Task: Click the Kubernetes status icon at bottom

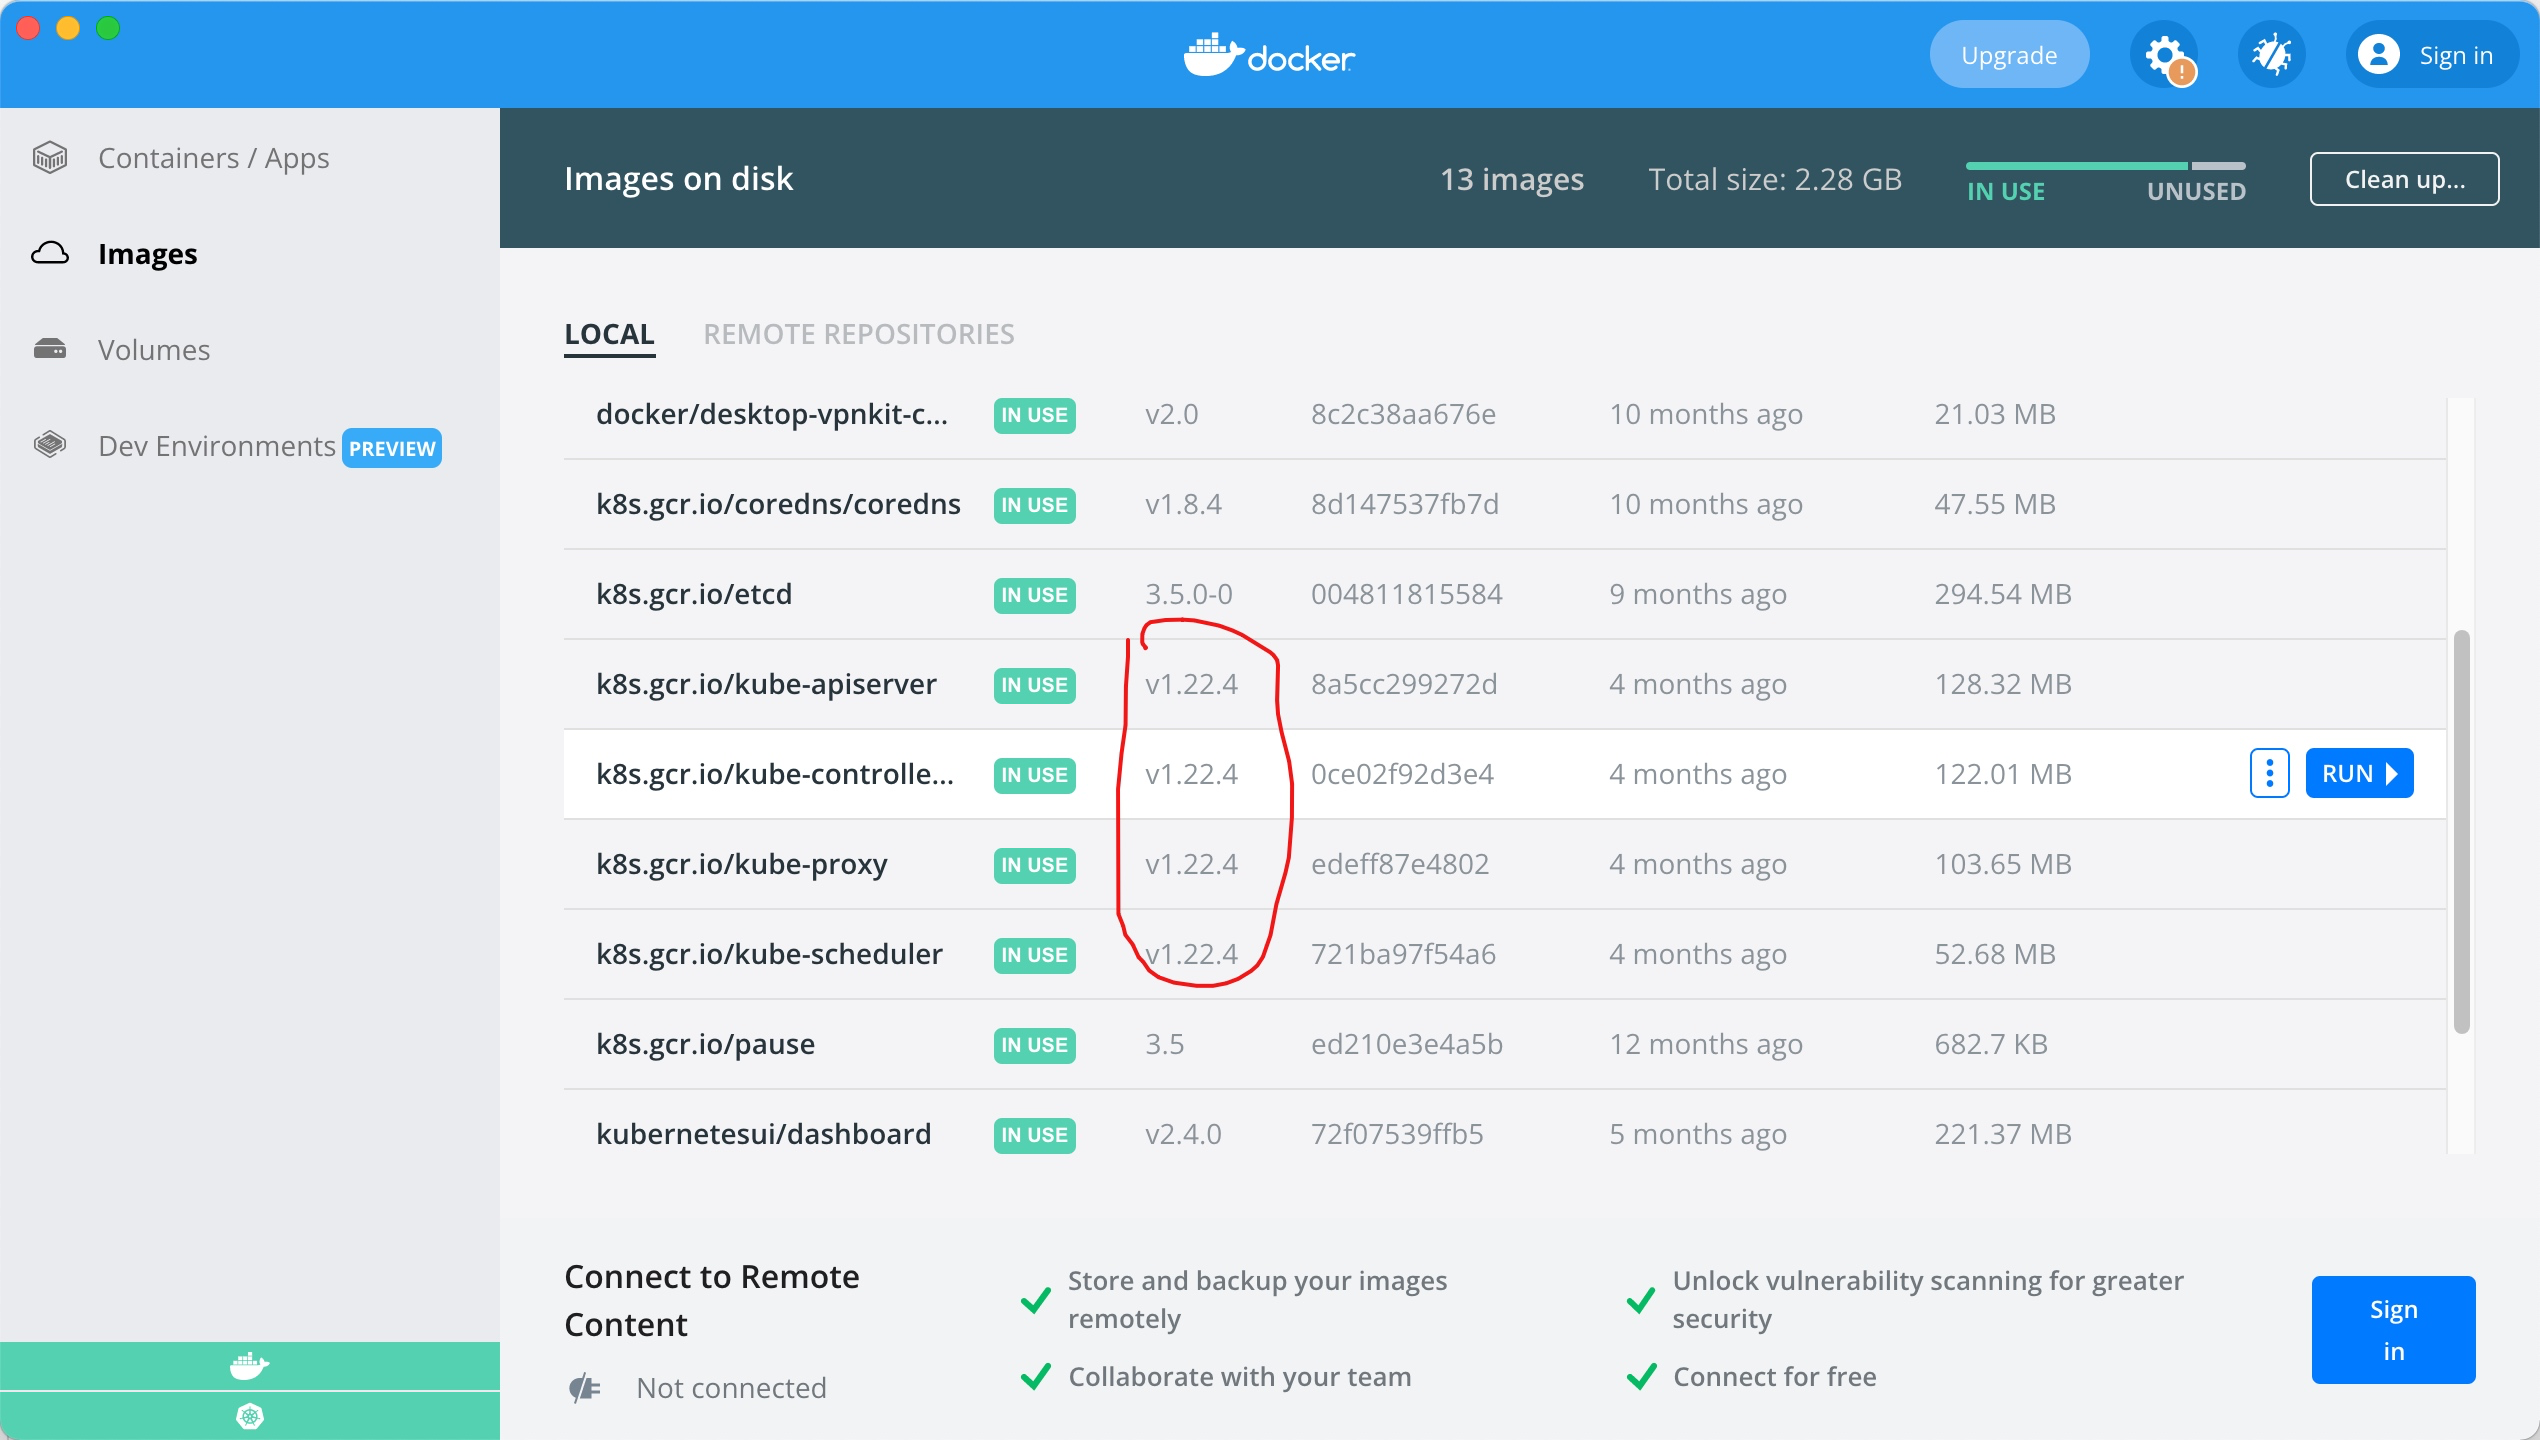Action: [x=249, y=1416]
